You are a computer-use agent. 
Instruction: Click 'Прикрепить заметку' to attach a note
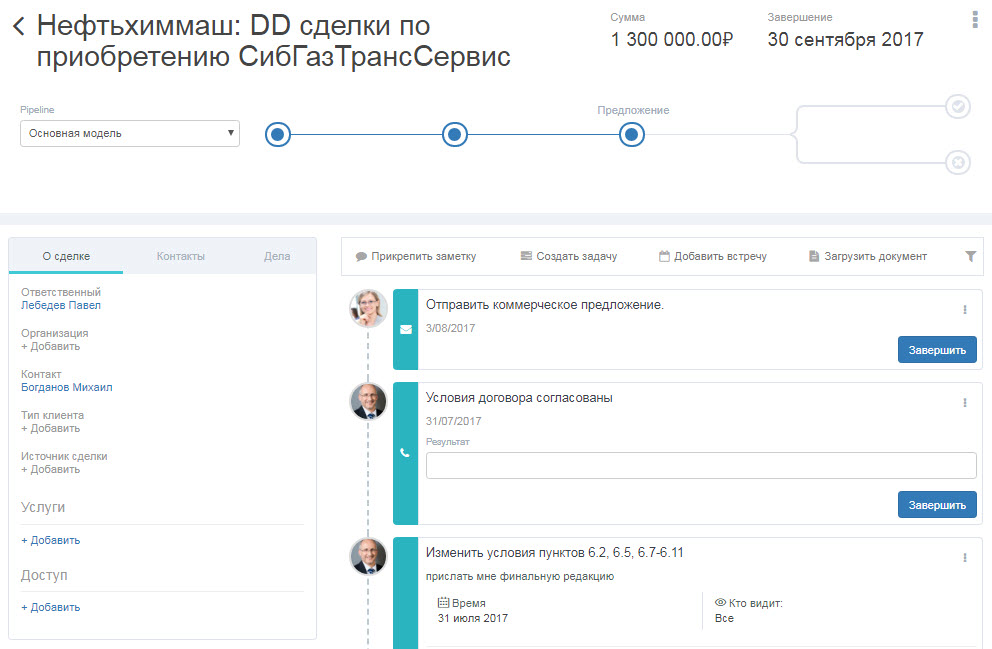pyautogui.click(x=416, y=257)
